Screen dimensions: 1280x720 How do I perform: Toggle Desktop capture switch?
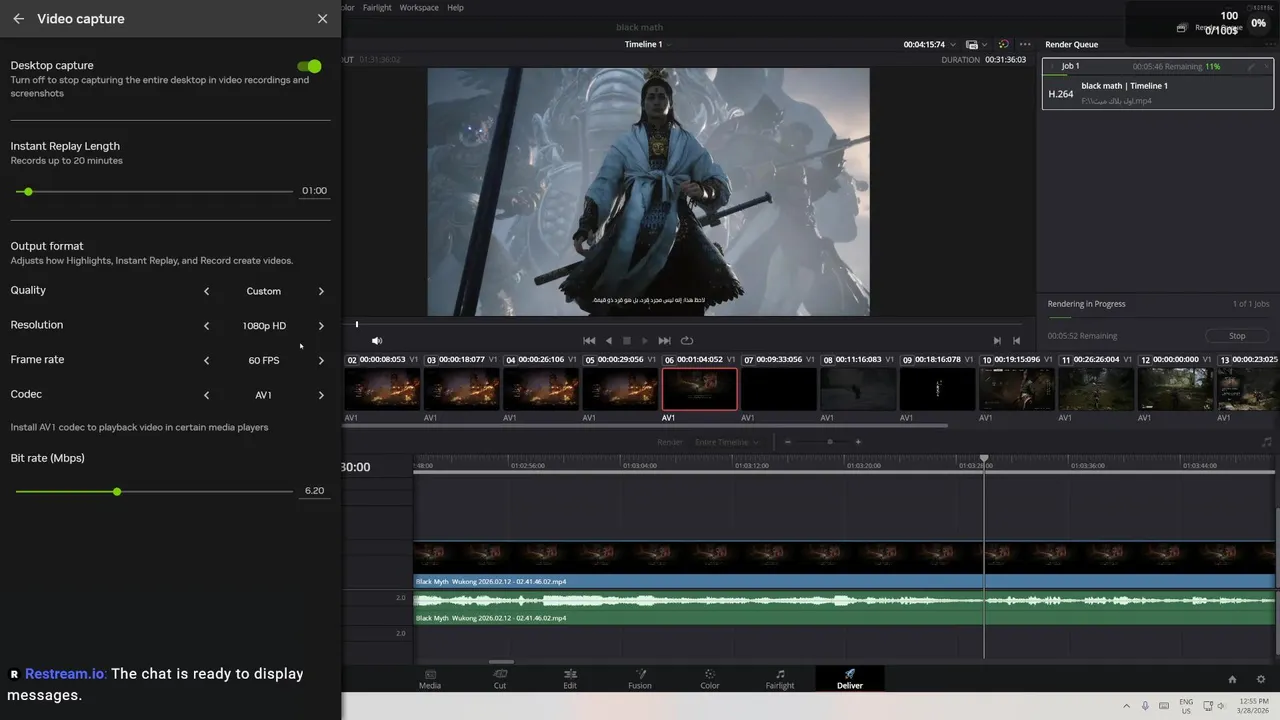[309, 66]
